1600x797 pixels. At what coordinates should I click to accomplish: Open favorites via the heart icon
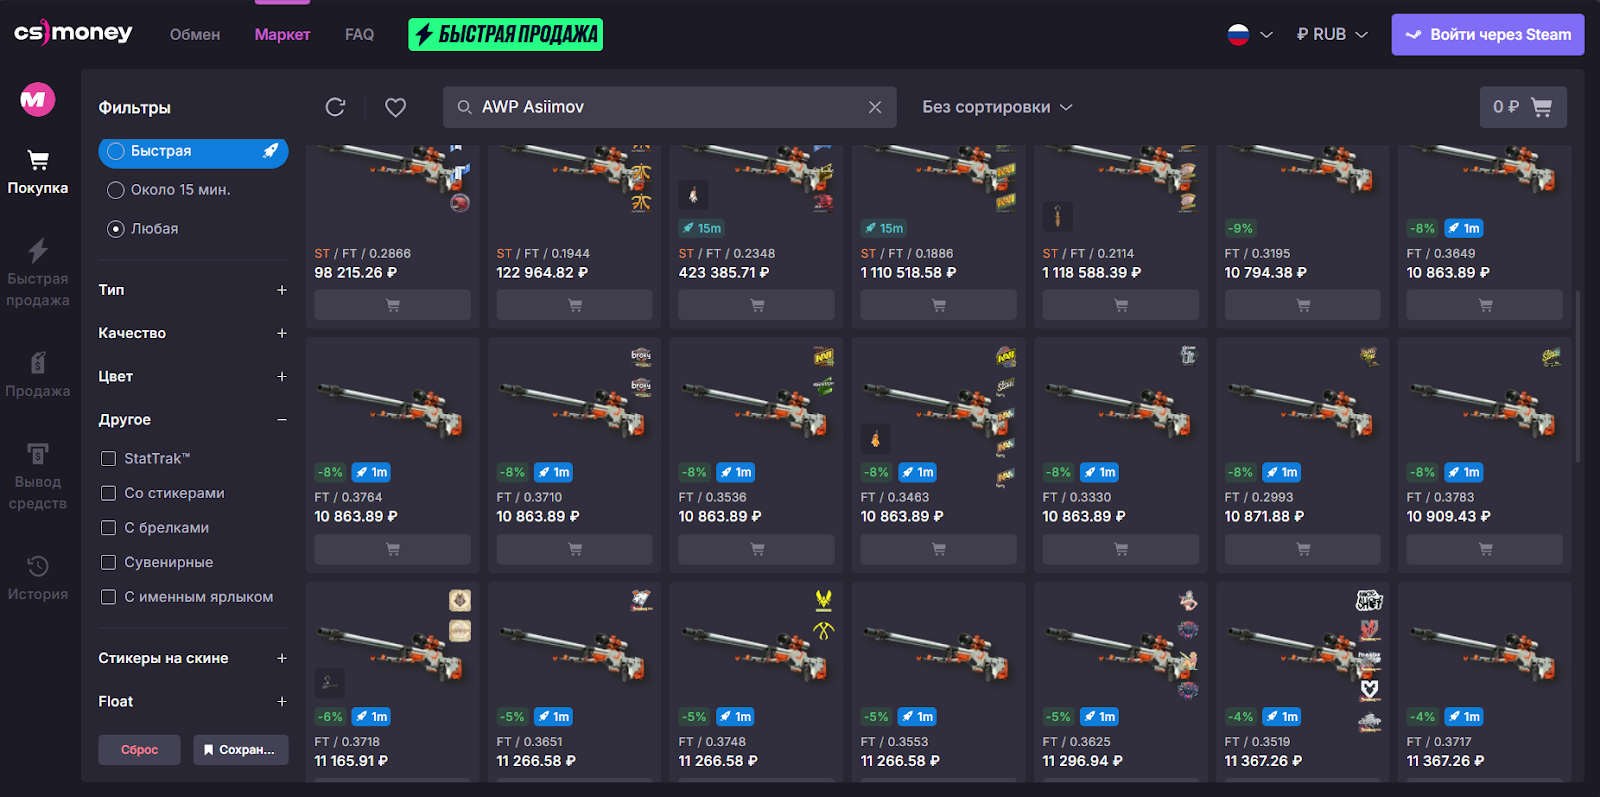(396, 107)
